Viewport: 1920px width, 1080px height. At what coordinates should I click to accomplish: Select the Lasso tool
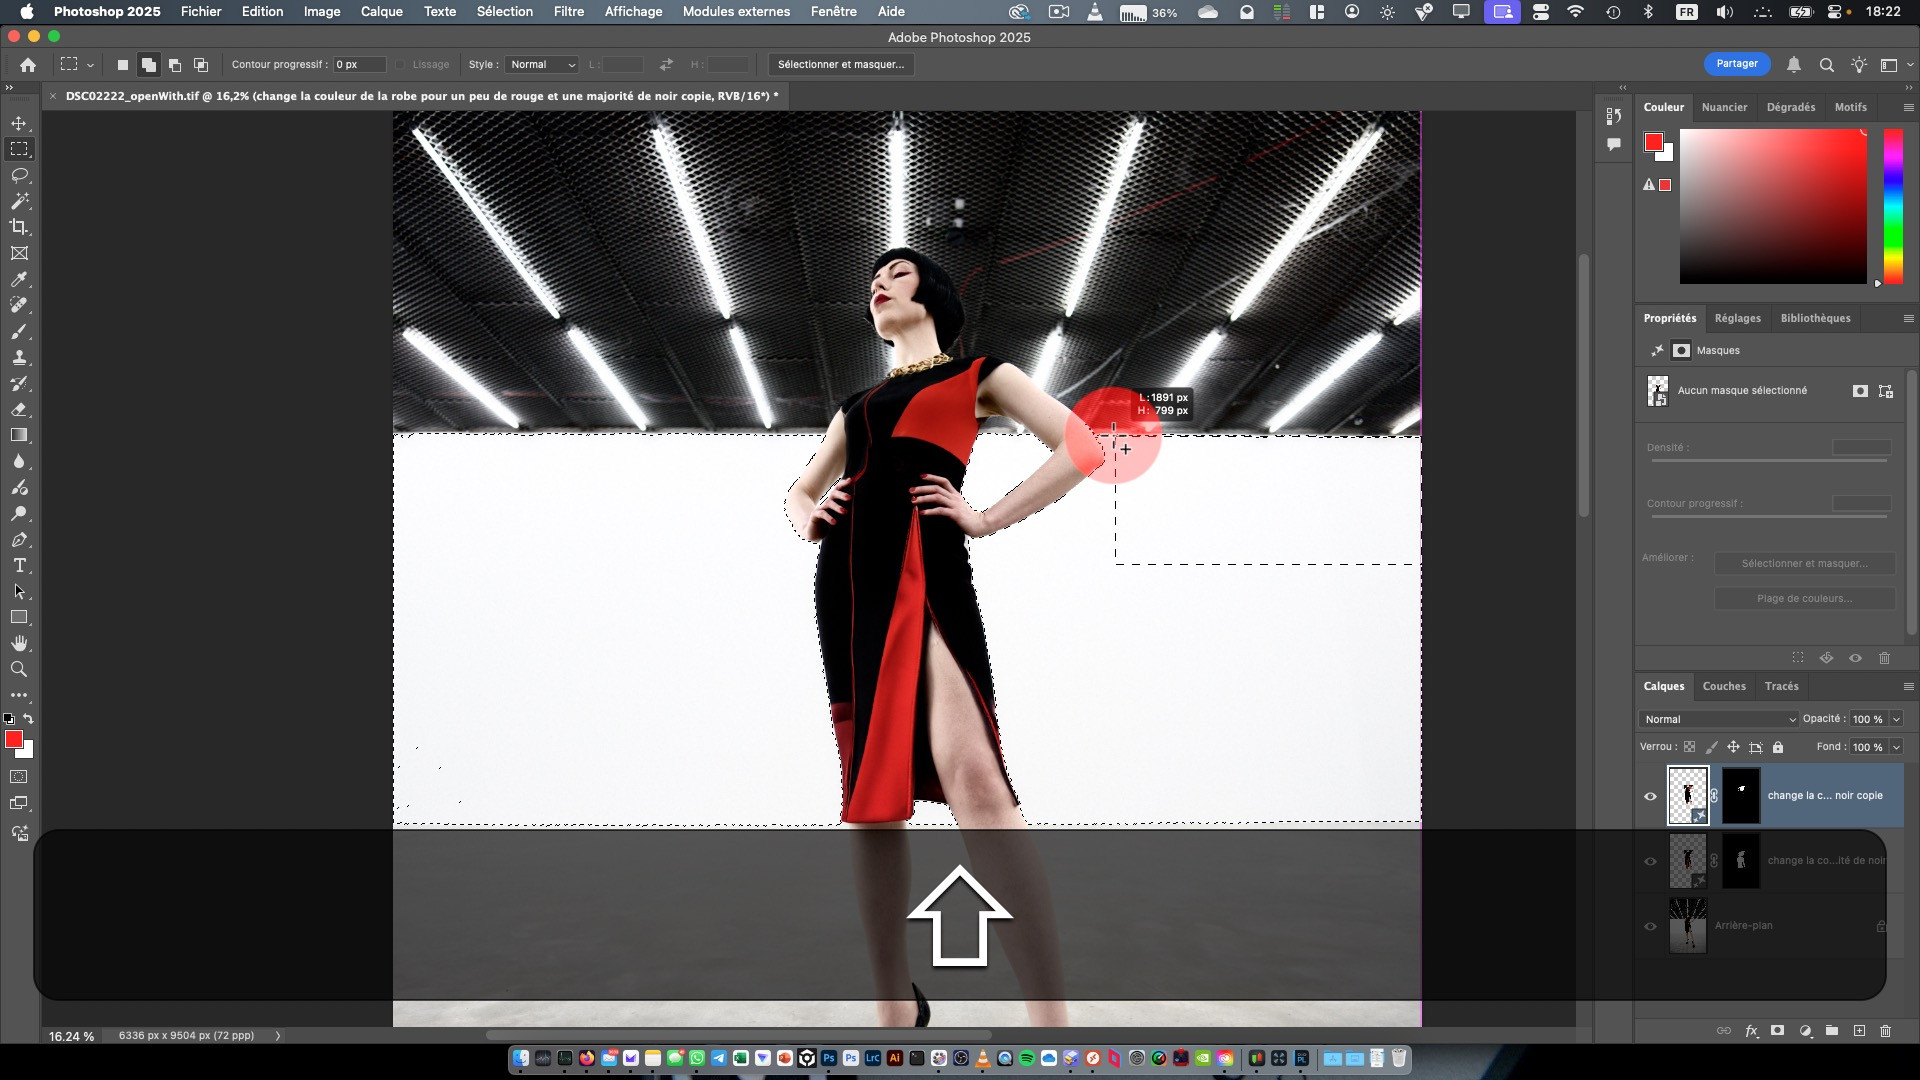tap(19, 175)
